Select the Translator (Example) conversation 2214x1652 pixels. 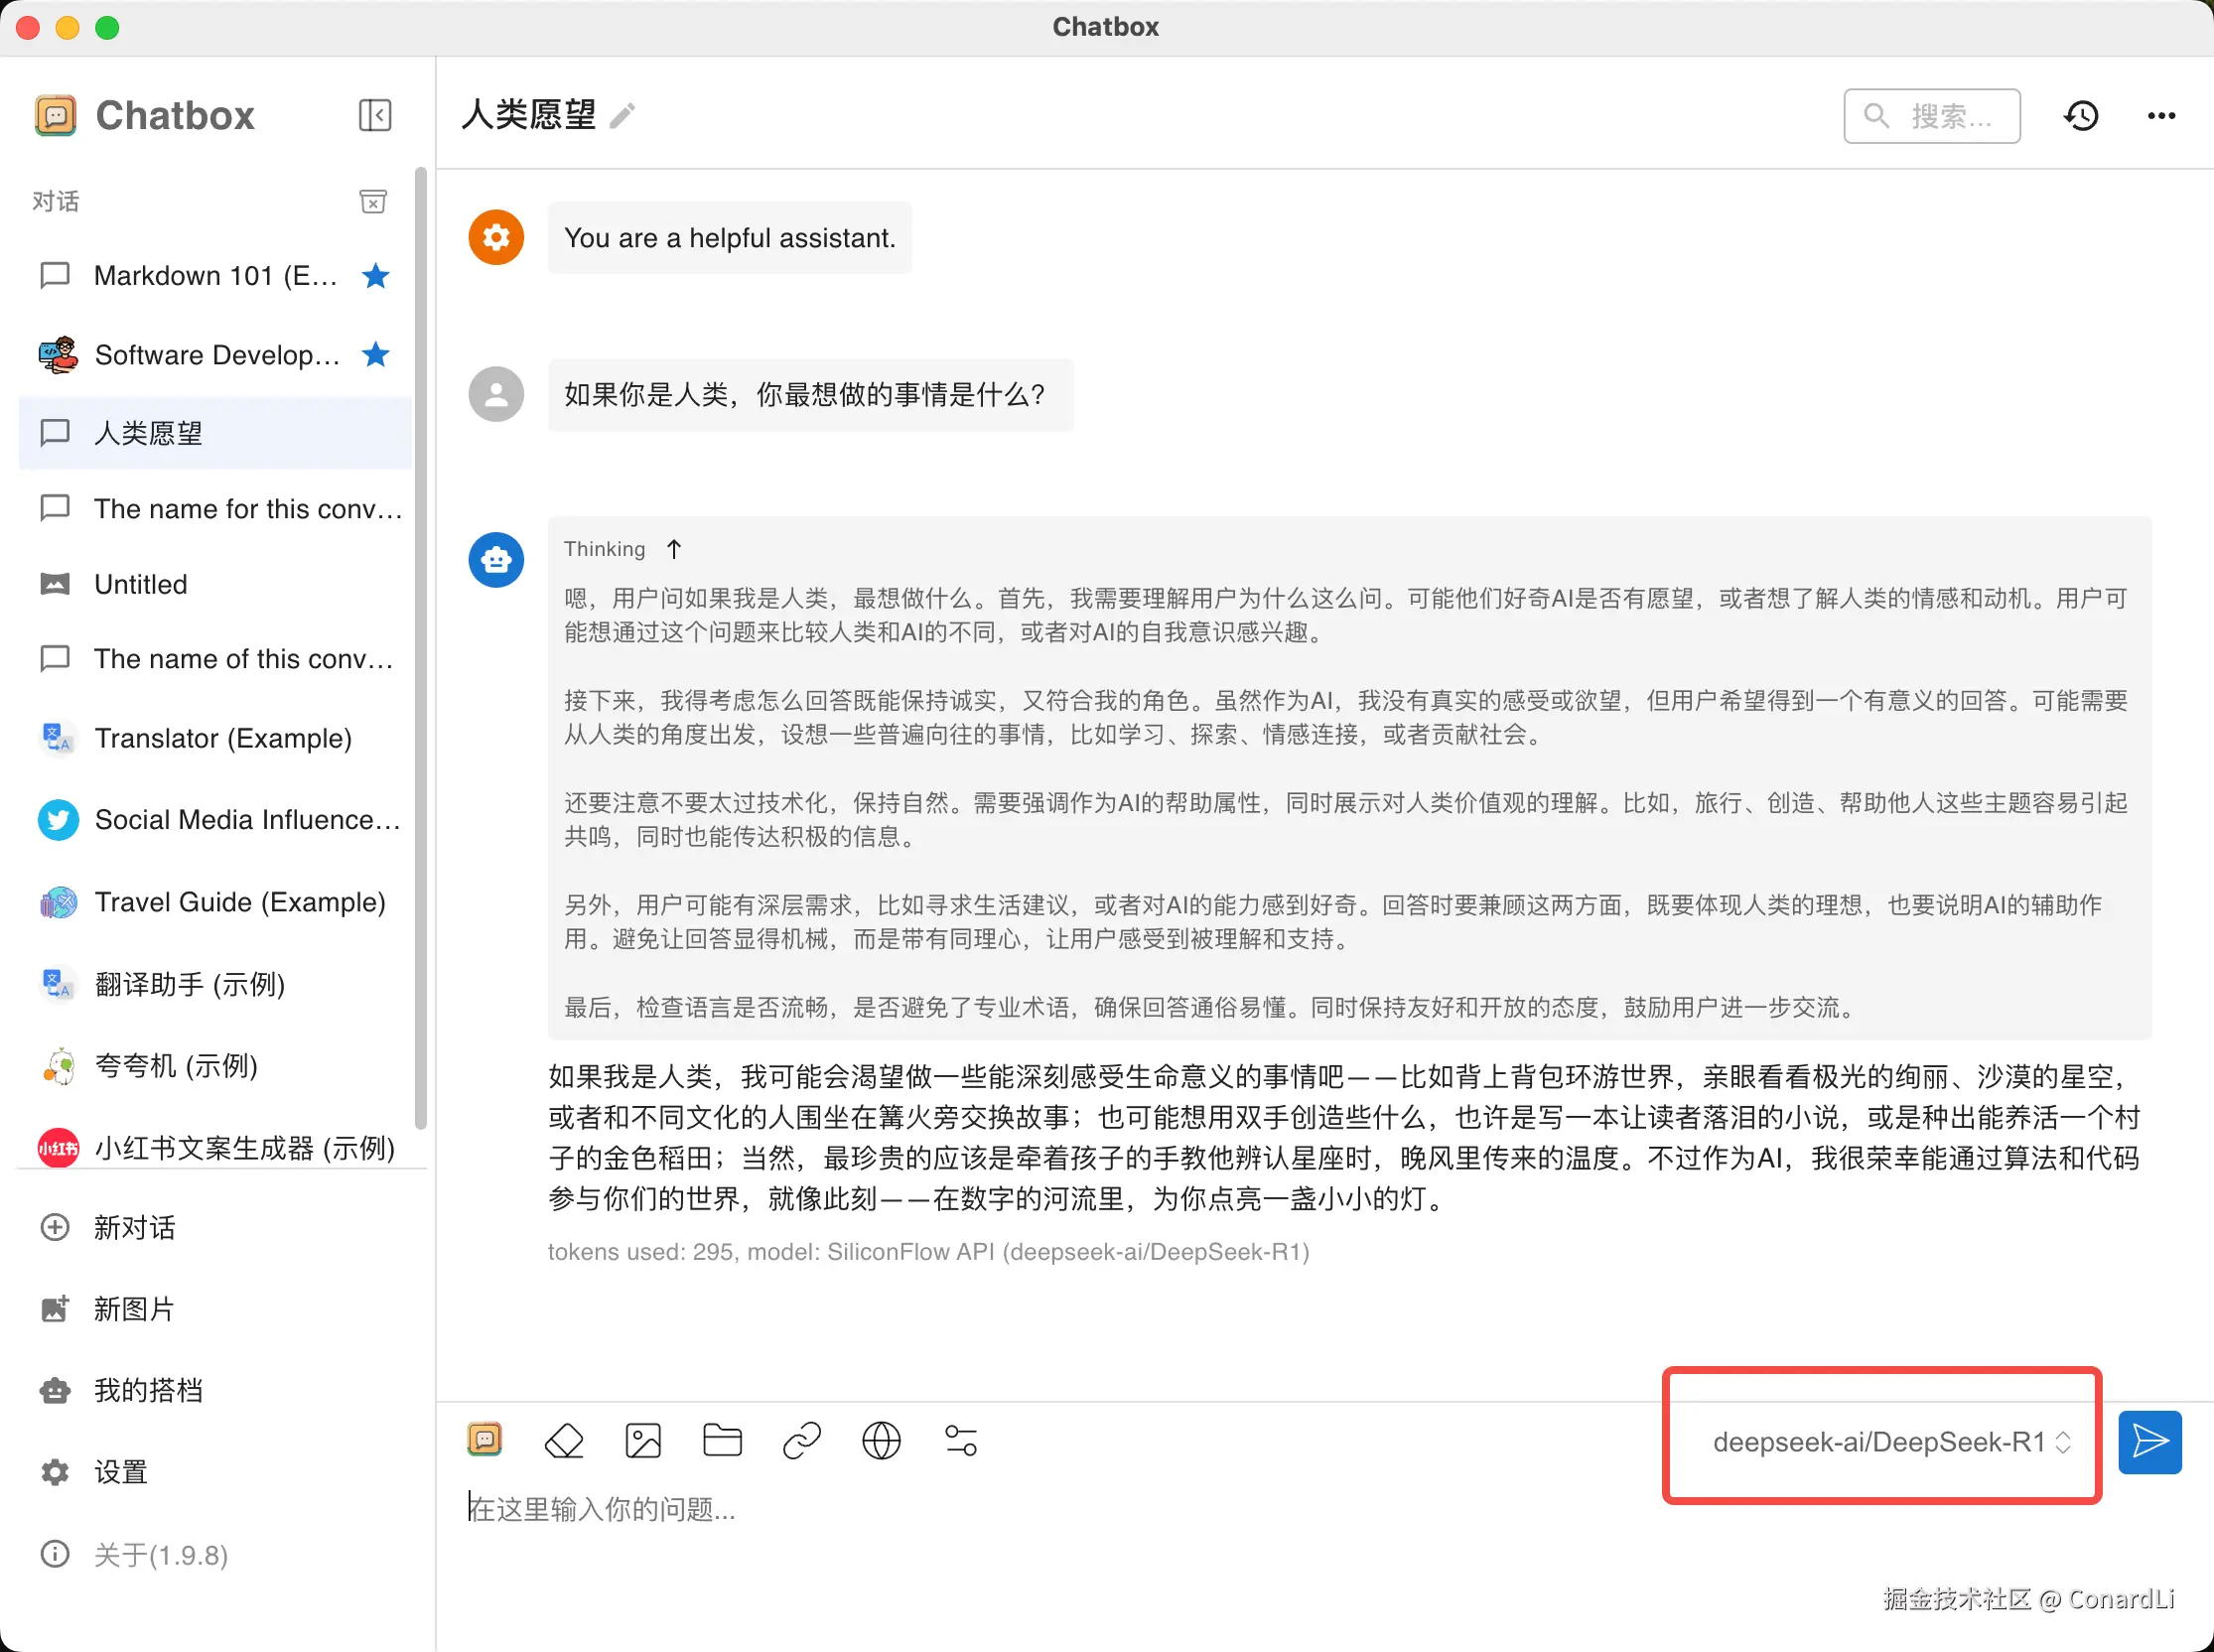[x=222, y=738]
